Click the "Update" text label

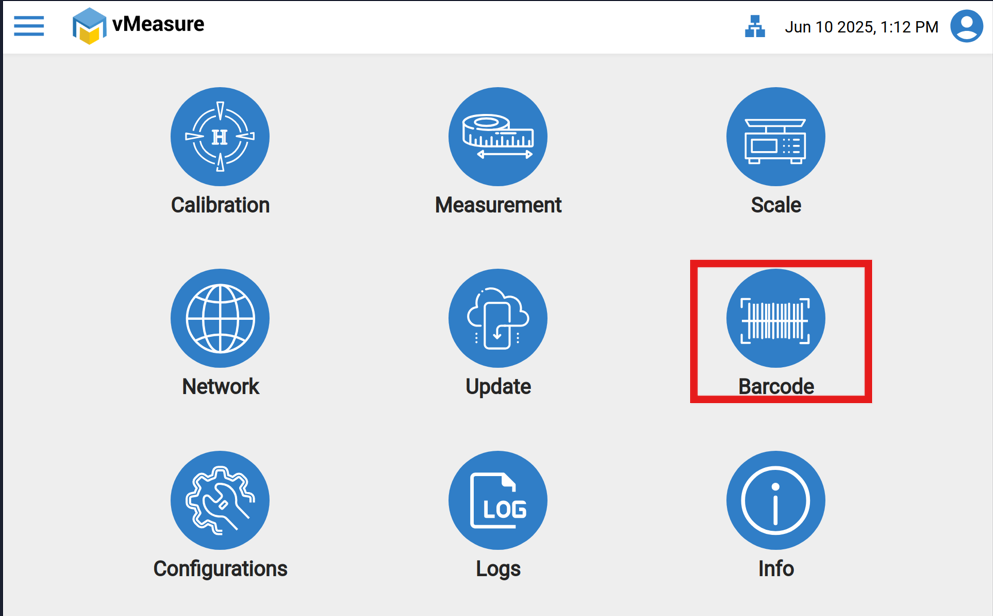[498, 387]
